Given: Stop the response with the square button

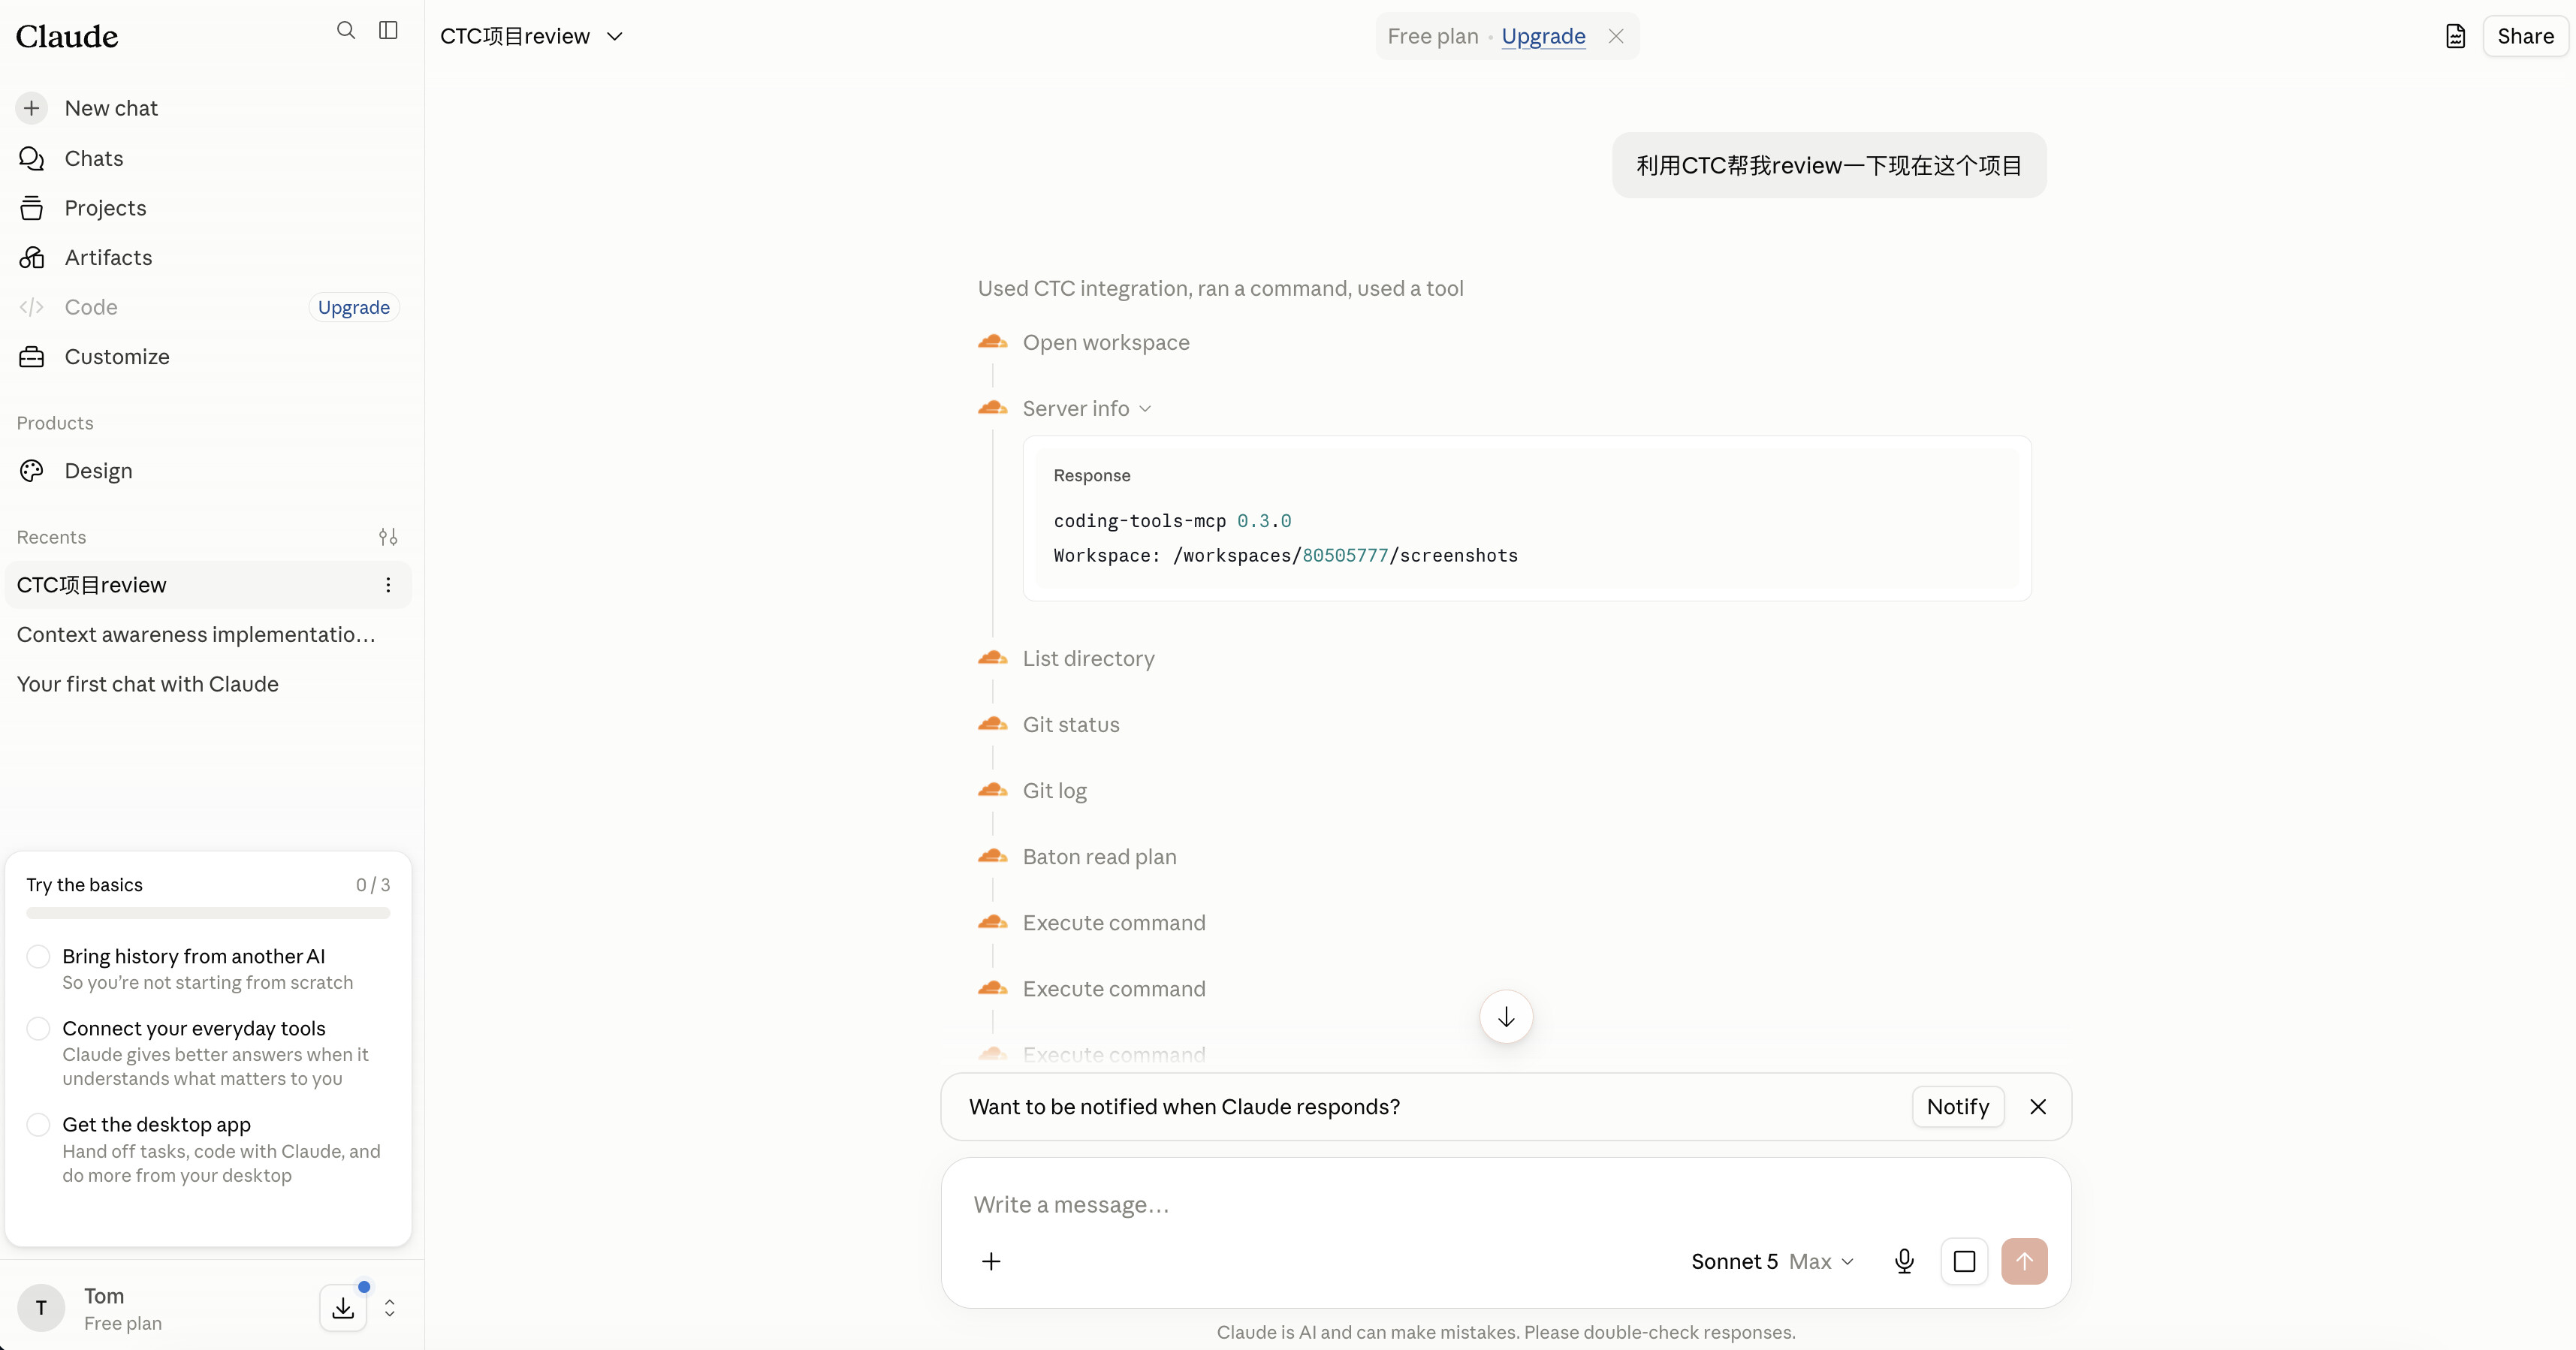Looking at the screenshot, I should pyautogui.click(x=1964, y=1262).
